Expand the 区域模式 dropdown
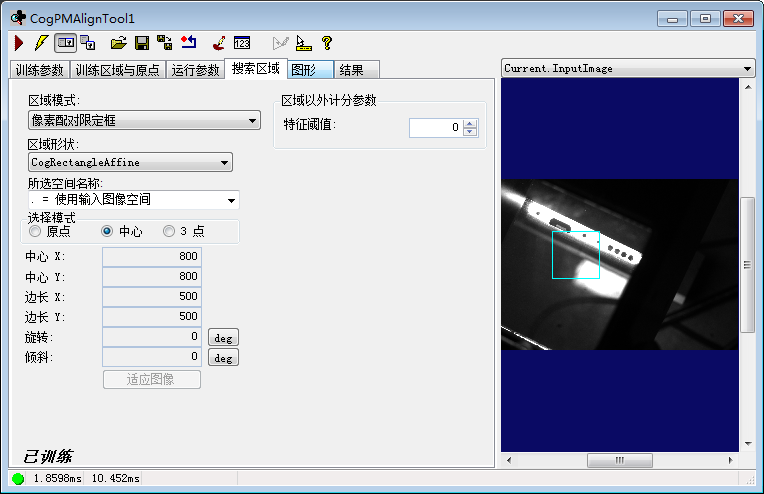The height and width of the screenshot is (494, 764). point(144,121)
